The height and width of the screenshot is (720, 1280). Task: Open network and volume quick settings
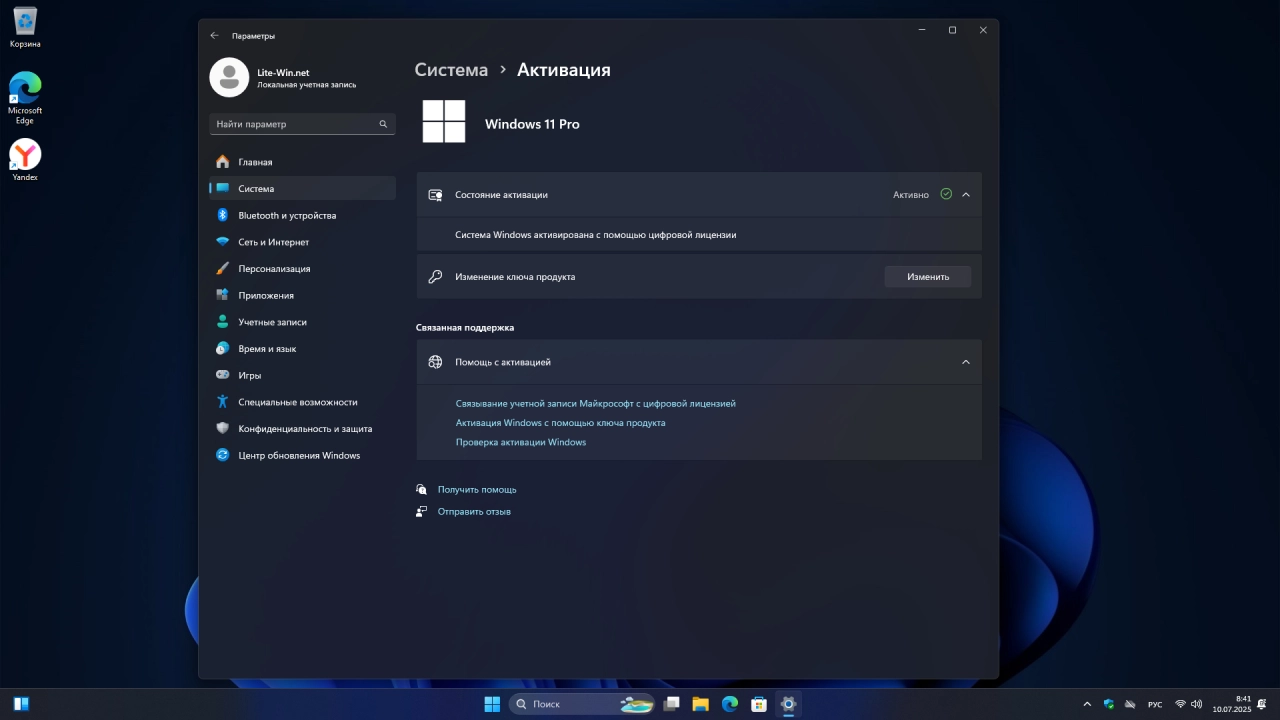(x=1189, y=704)
